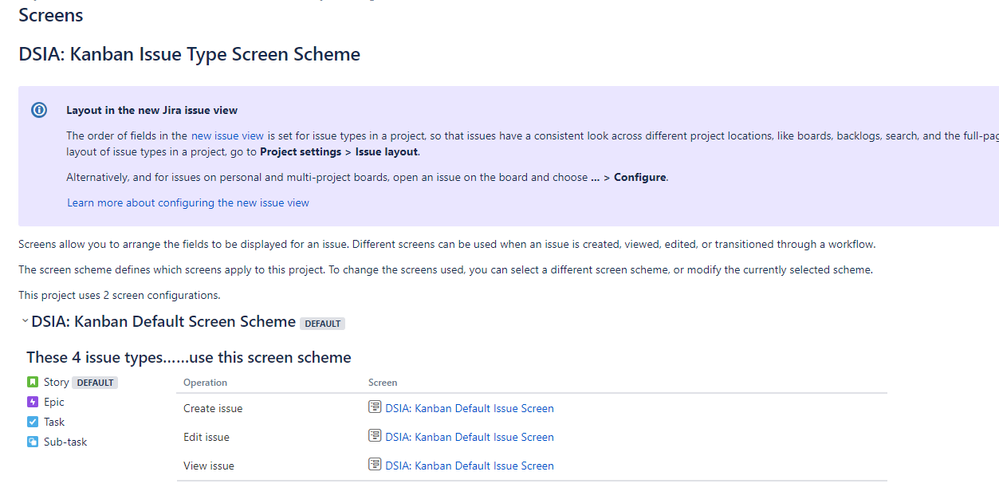999x491 pixels.
Task: Open Edit issue's Kanban Default Issue Screen link
Action: point(470,437)
